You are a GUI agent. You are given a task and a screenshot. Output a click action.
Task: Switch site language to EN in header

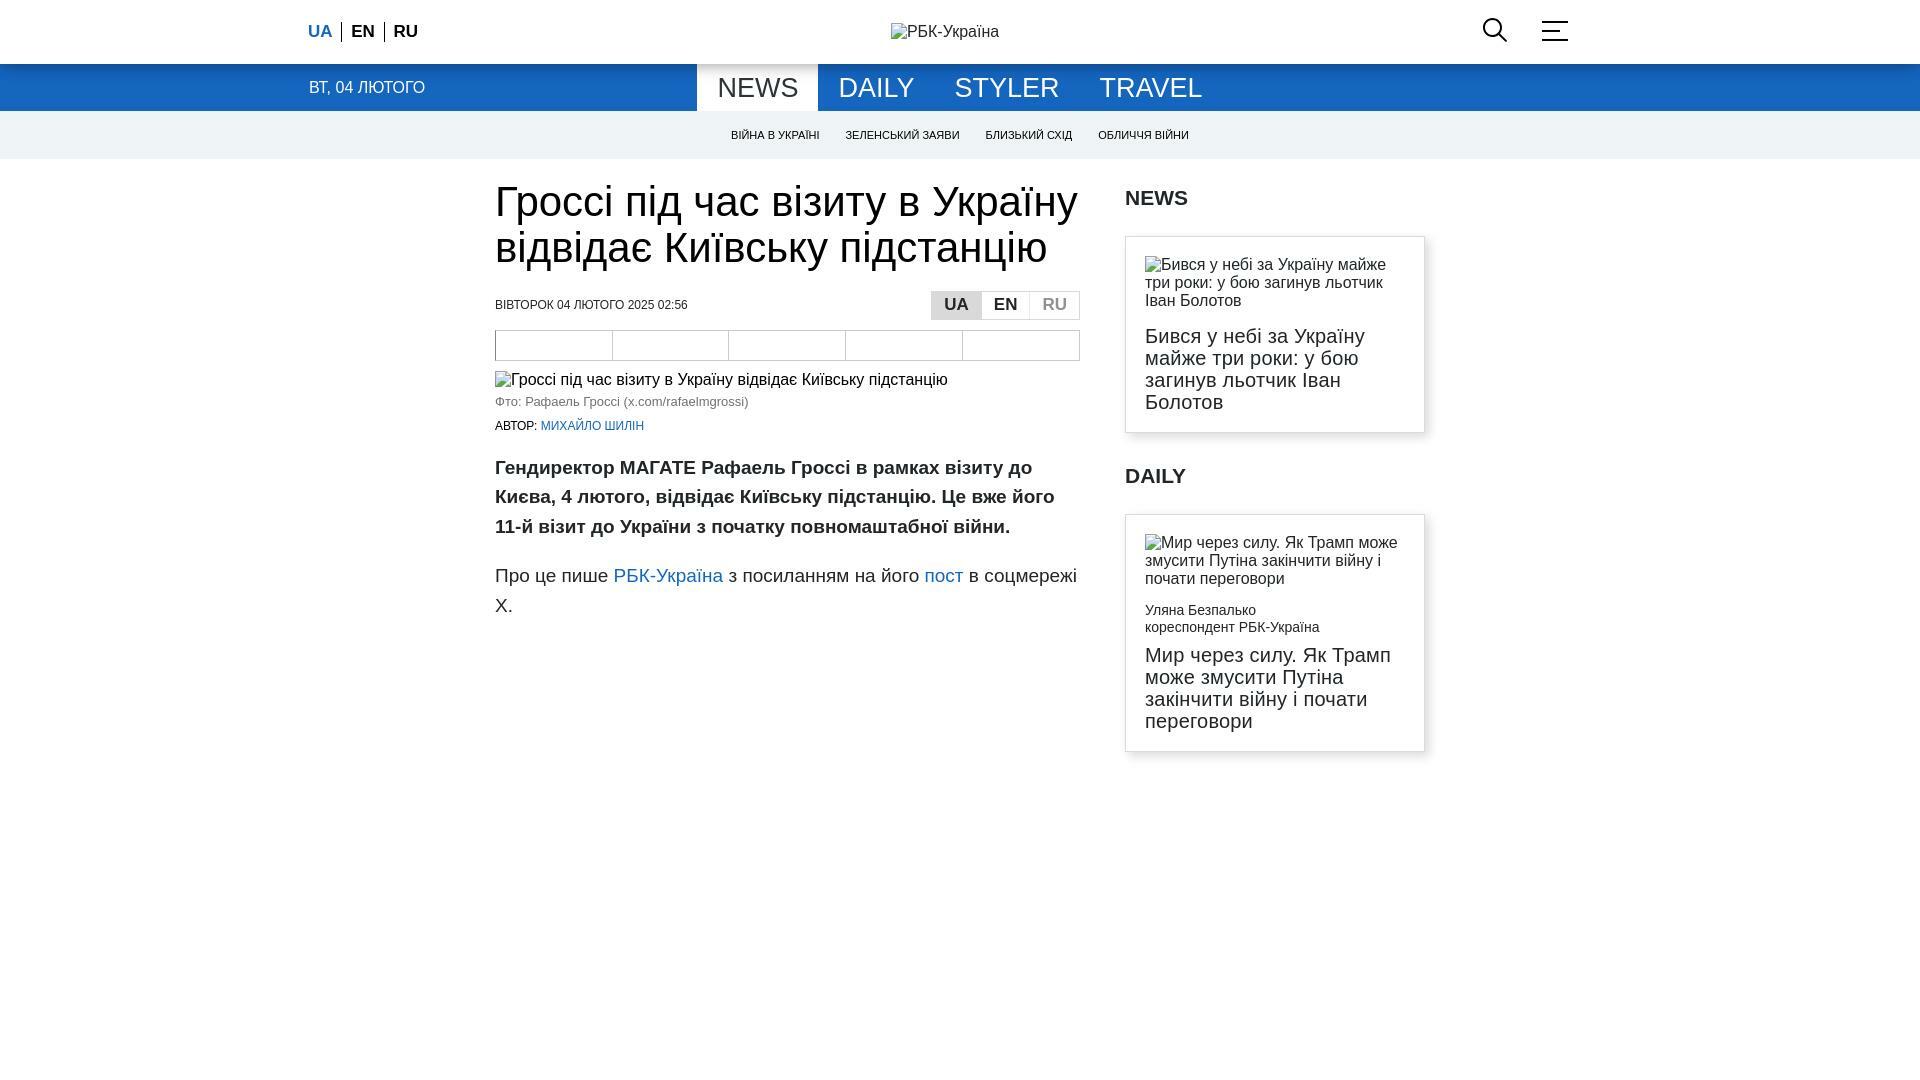[363, 32]
